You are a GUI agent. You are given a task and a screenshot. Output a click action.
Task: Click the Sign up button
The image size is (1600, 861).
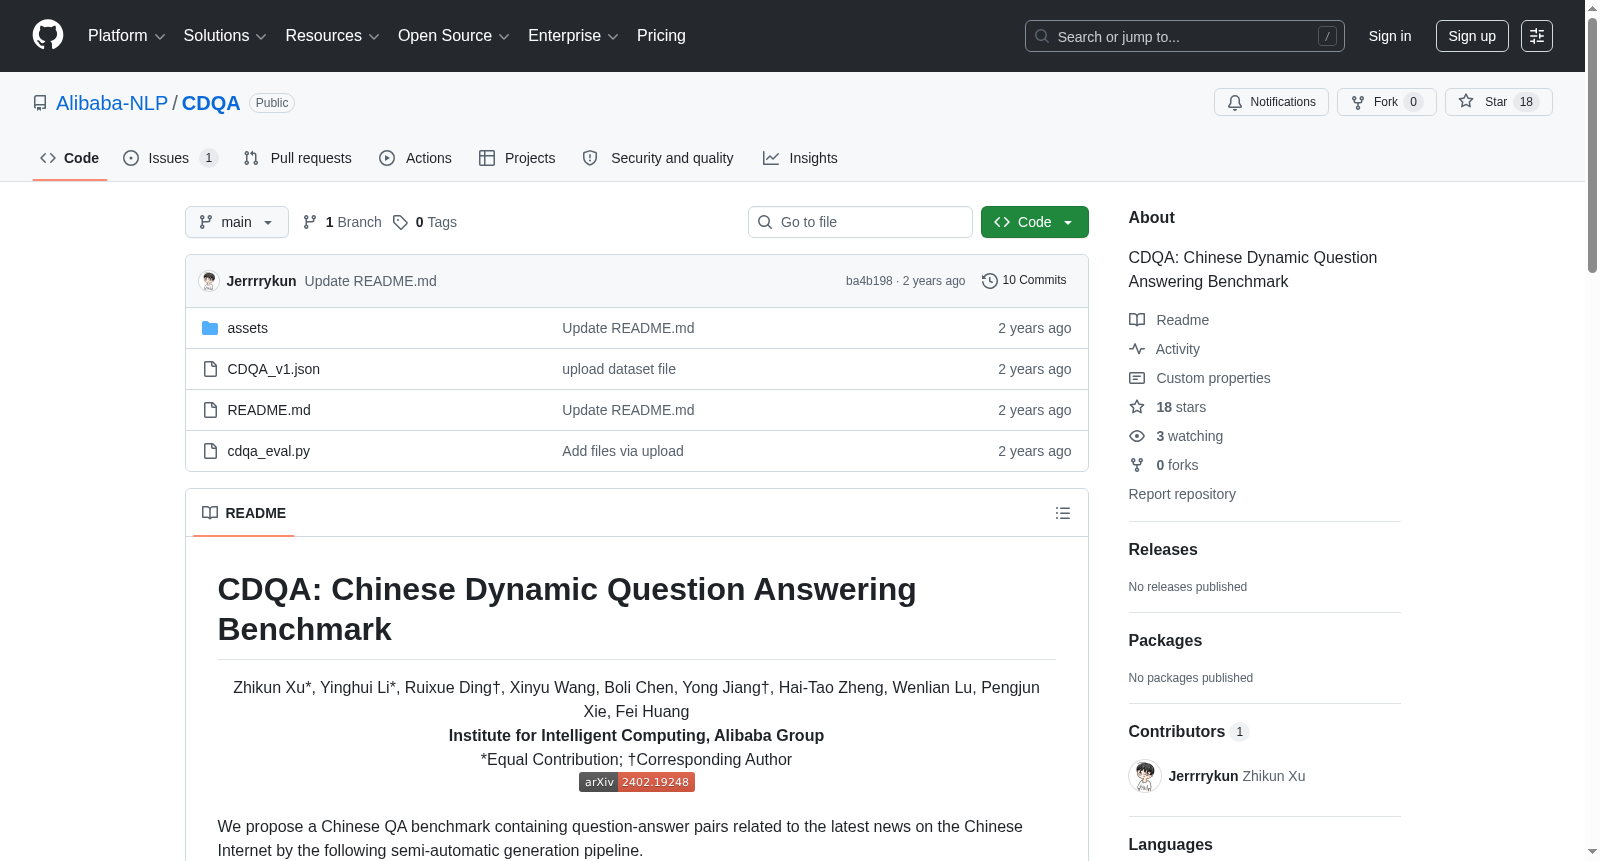click(x=1472, y=36)
